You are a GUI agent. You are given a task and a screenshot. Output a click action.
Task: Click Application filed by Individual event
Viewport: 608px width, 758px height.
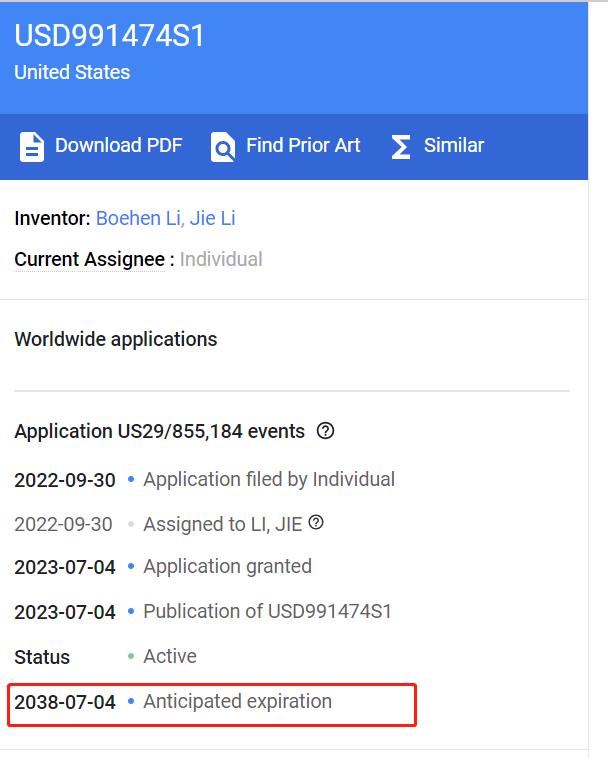pyautogui.click(x=269, y=480)
